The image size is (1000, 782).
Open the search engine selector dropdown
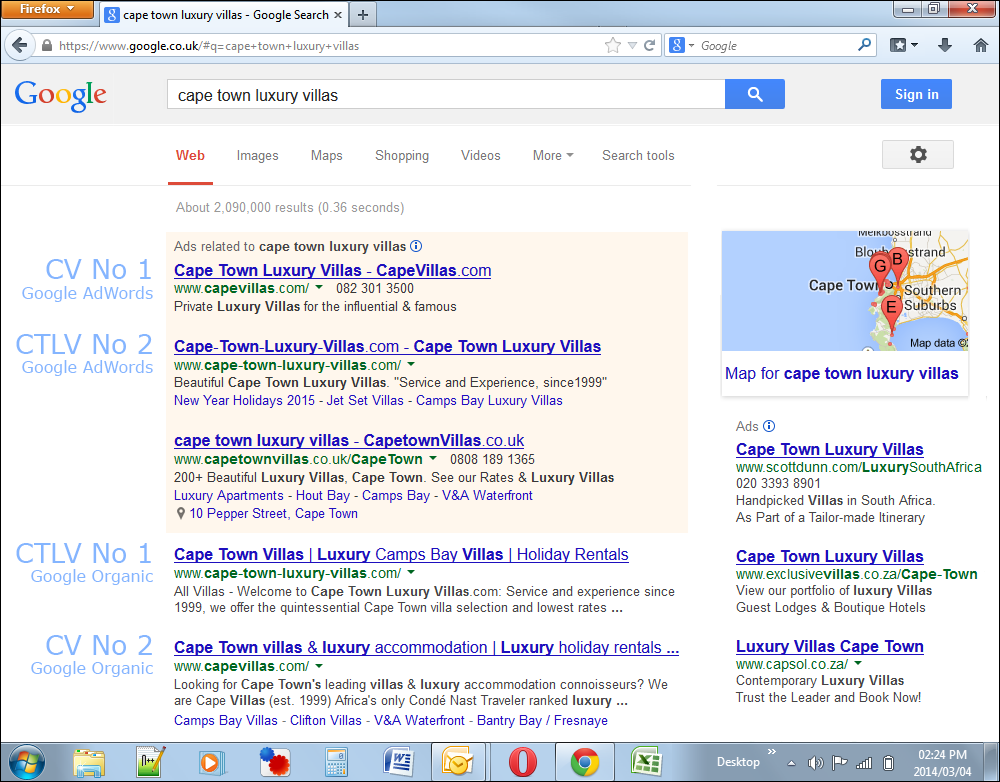pos(681,45)
